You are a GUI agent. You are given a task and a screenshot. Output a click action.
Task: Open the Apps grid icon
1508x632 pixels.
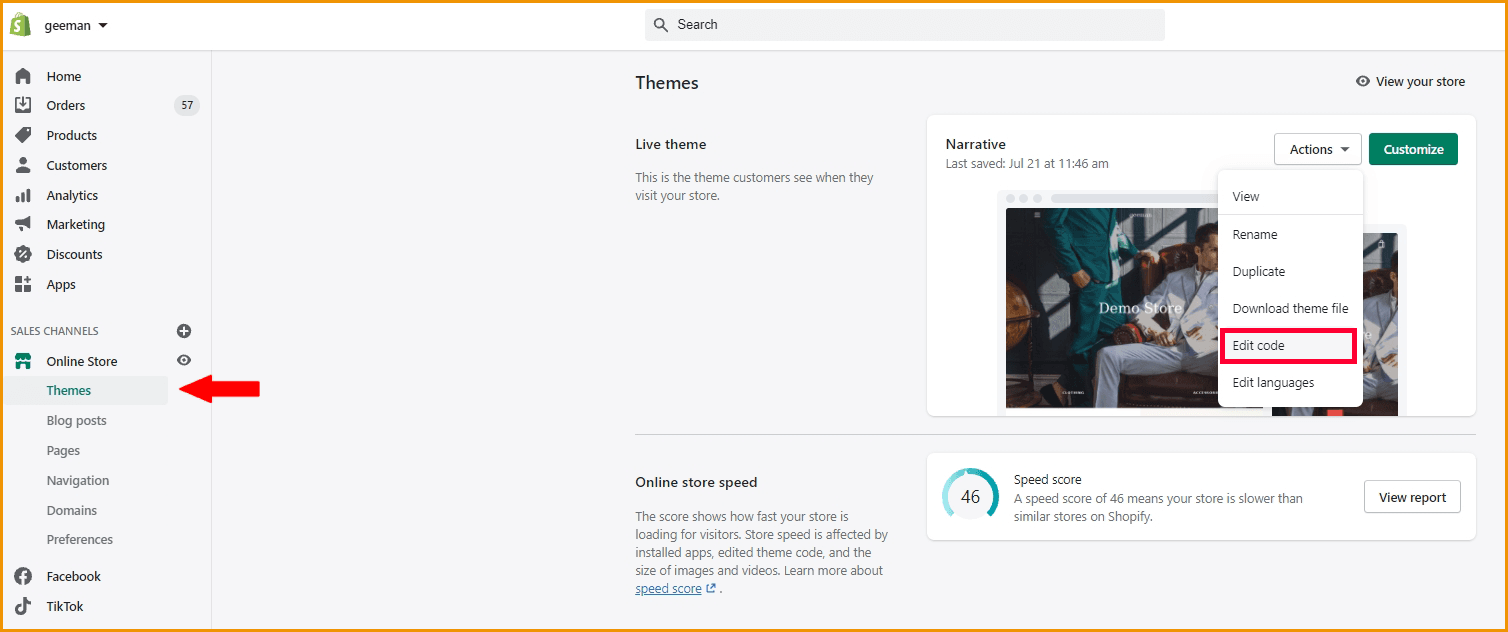(x=23, y=284)
